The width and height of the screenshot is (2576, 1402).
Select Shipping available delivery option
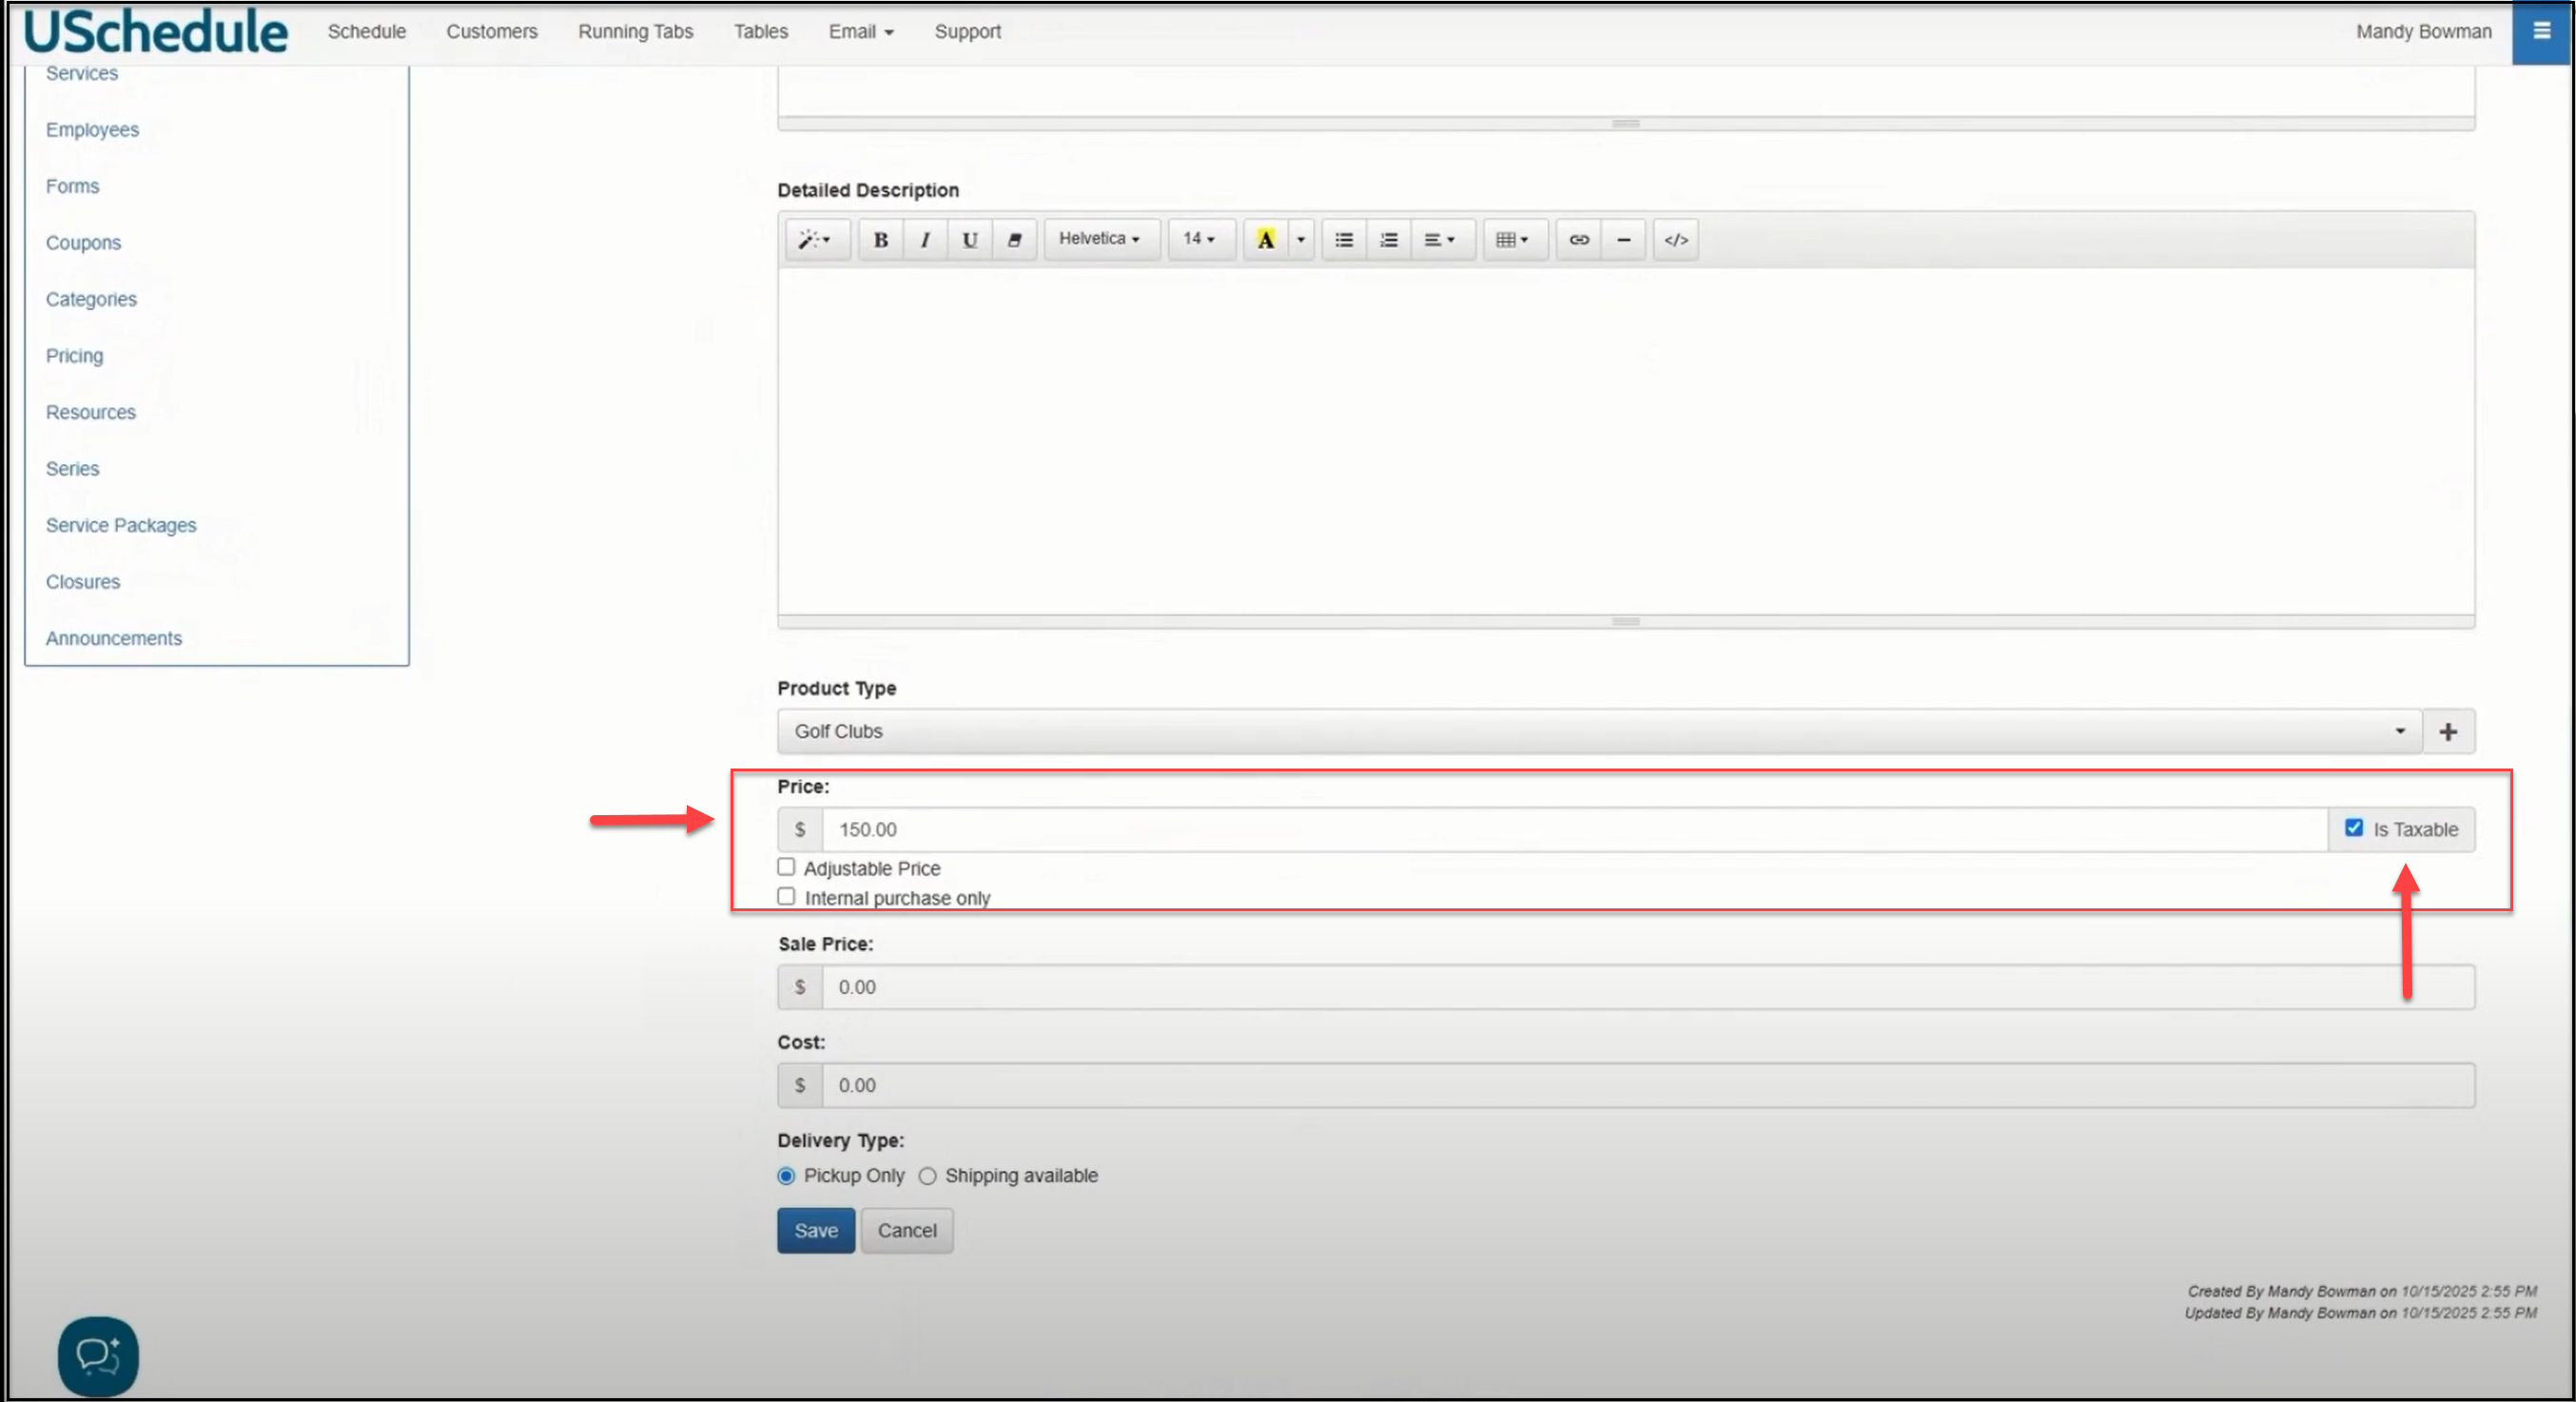[x=928, y=1176]
